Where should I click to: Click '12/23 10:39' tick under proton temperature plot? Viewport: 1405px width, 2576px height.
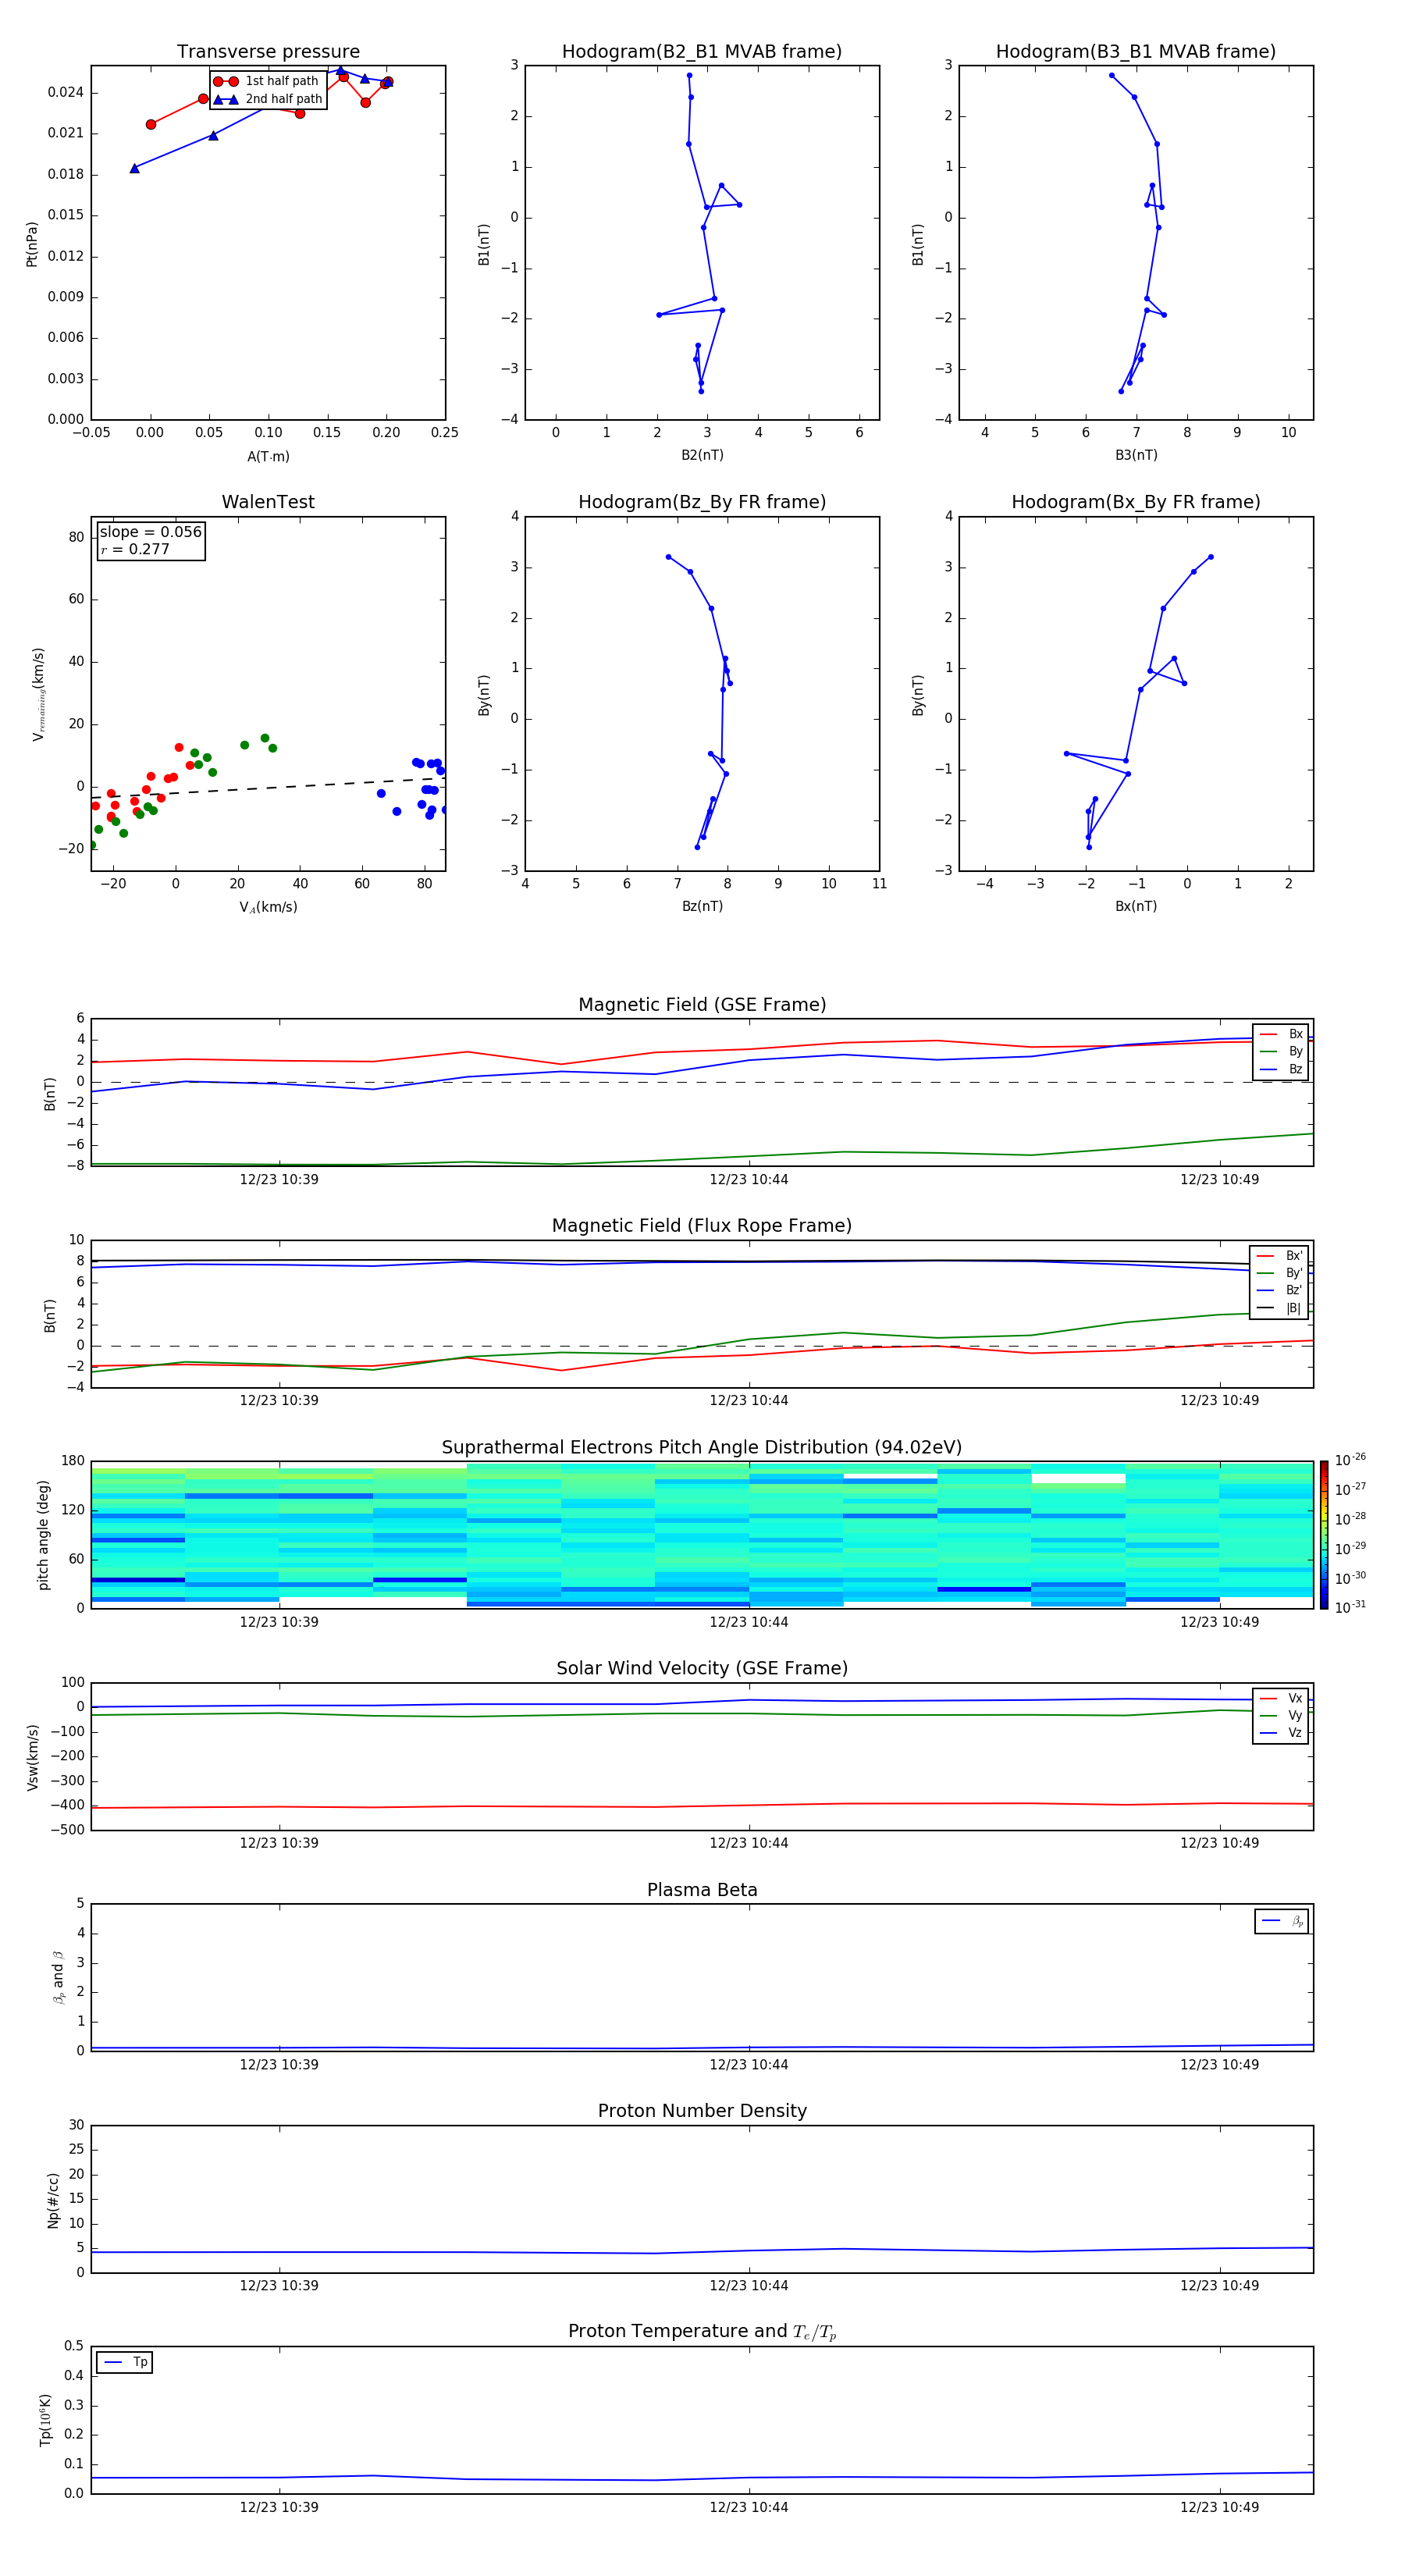[279, 2508]
